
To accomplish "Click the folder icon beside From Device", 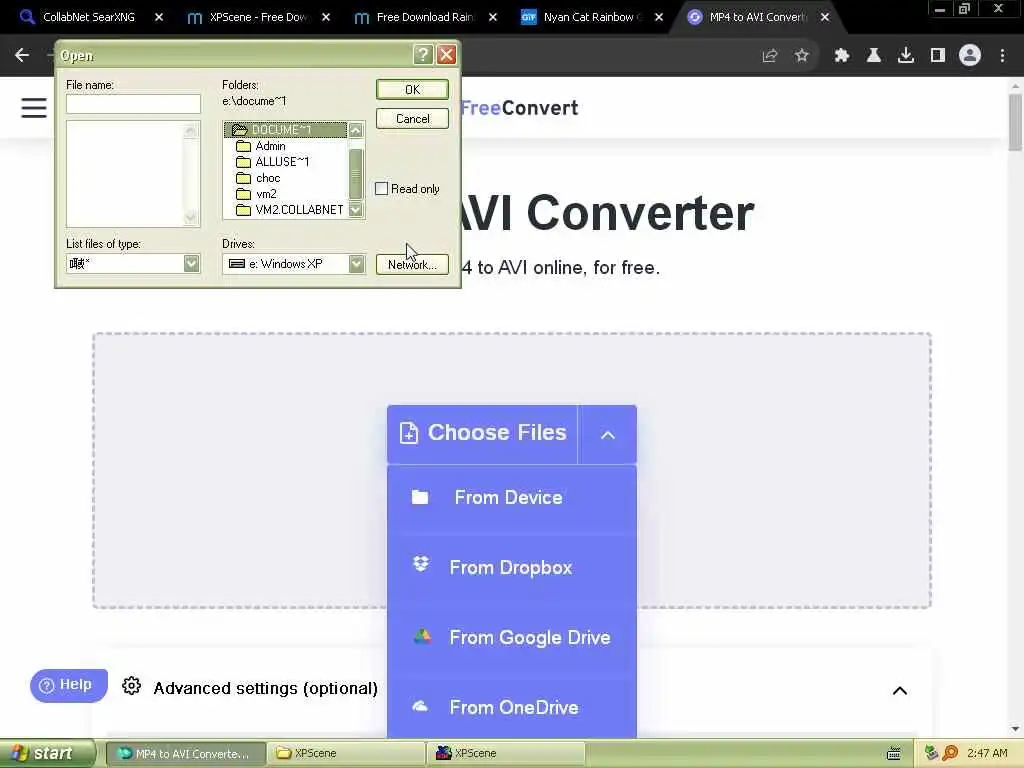I will coord(420,498).
